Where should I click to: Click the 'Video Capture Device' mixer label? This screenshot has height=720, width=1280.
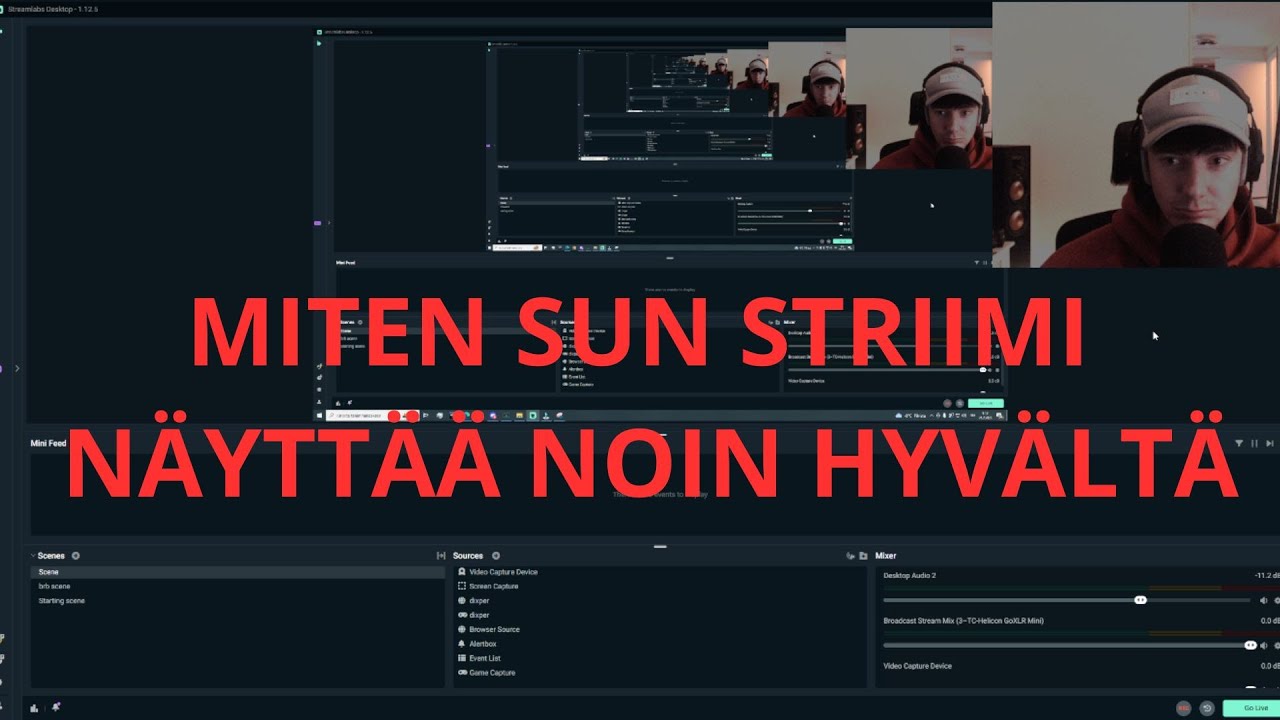click(917, 666)
